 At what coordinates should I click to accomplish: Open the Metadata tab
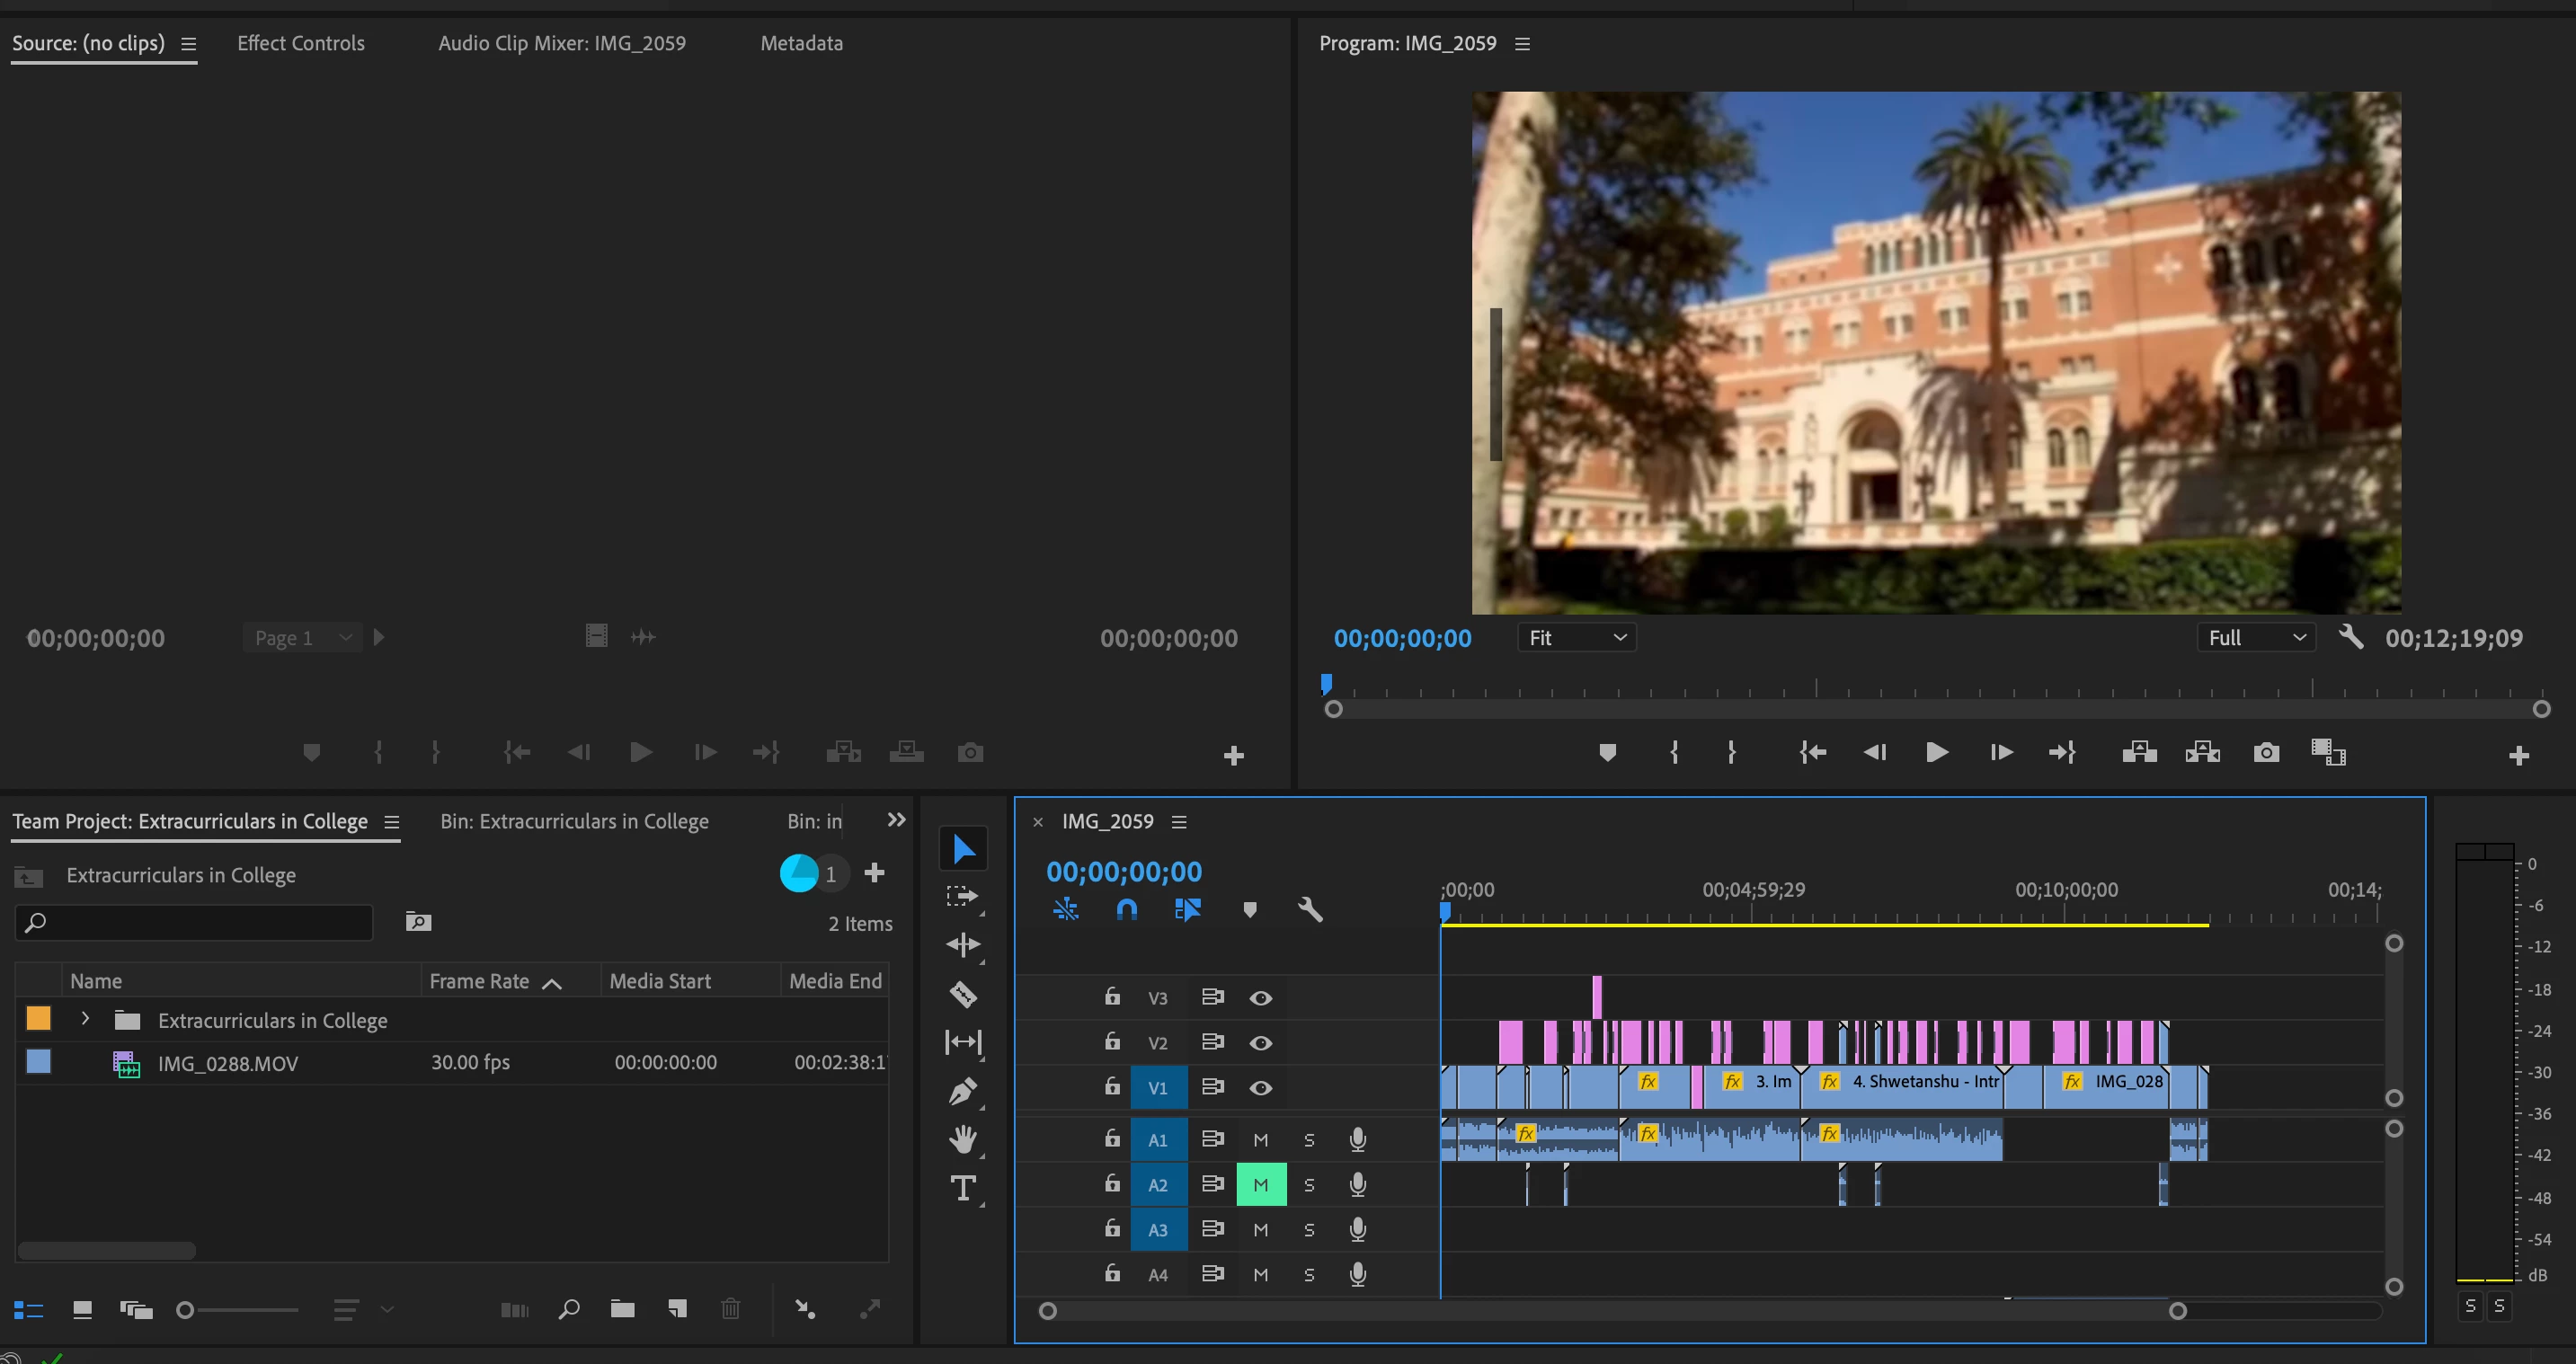(x=801, y=43)
